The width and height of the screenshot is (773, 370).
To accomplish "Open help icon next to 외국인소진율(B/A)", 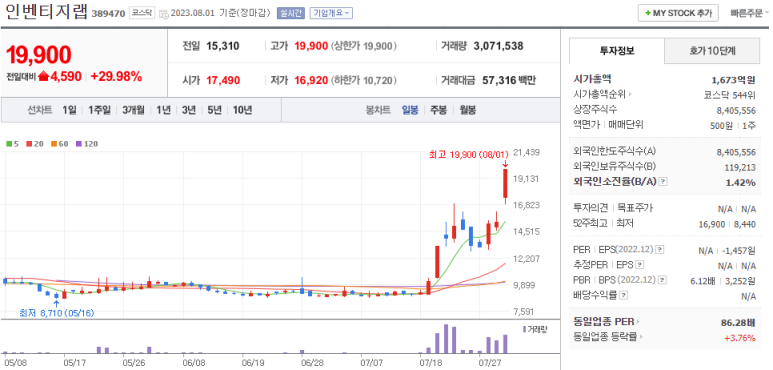I will 663,182.
